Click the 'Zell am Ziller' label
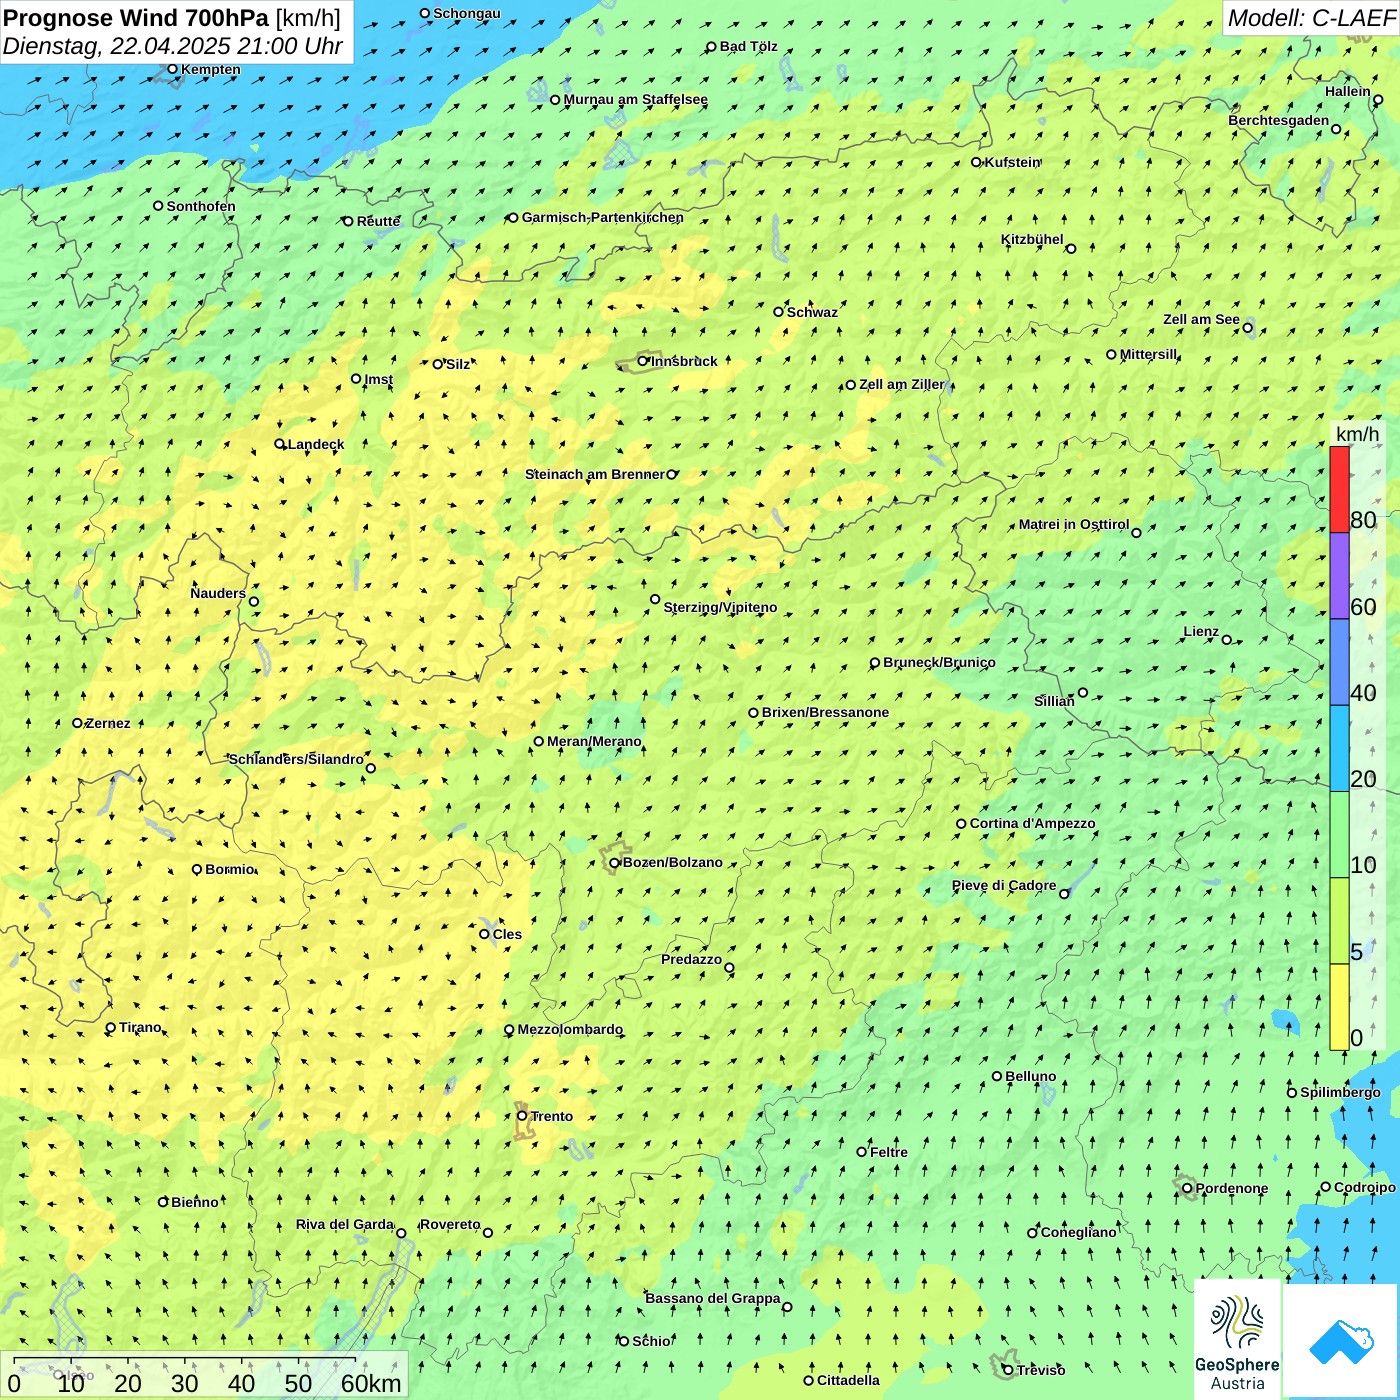This screenshot has width=1400, height=1400. (x=901, y=384)
